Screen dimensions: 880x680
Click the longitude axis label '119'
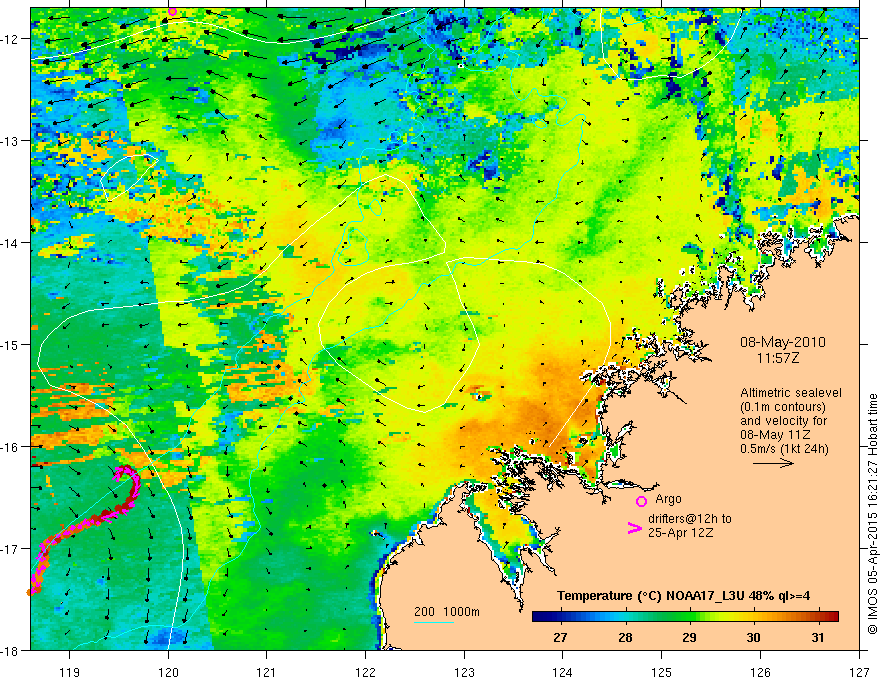pos(69,672)
